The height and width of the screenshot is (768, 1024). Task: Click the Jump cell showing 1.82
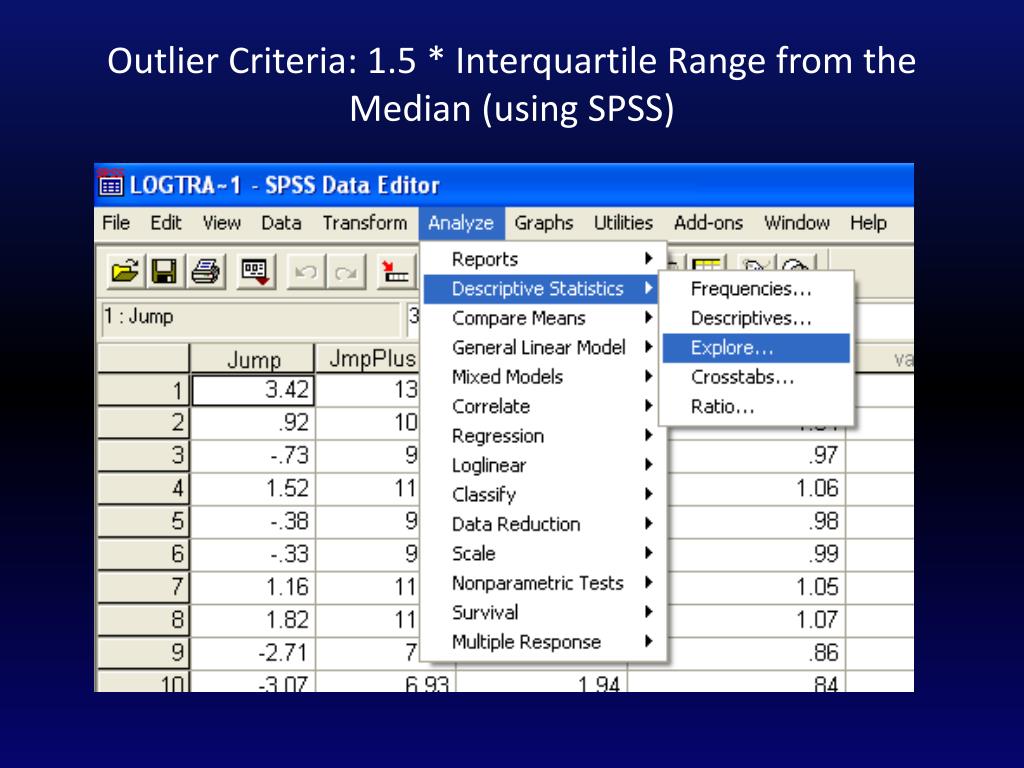[253, 620]
